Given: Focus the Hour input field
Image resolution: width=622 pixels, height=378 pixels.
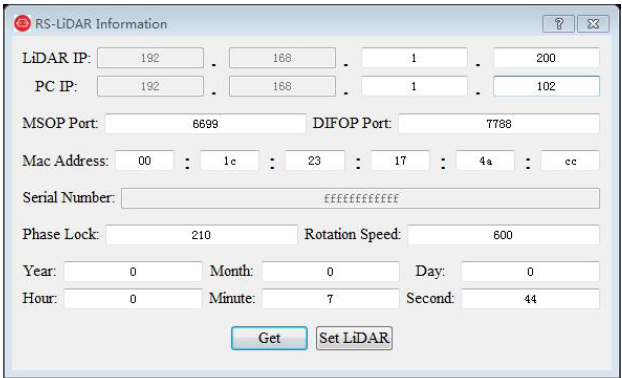Looking at the screenshot, I should tap(133, 299).
